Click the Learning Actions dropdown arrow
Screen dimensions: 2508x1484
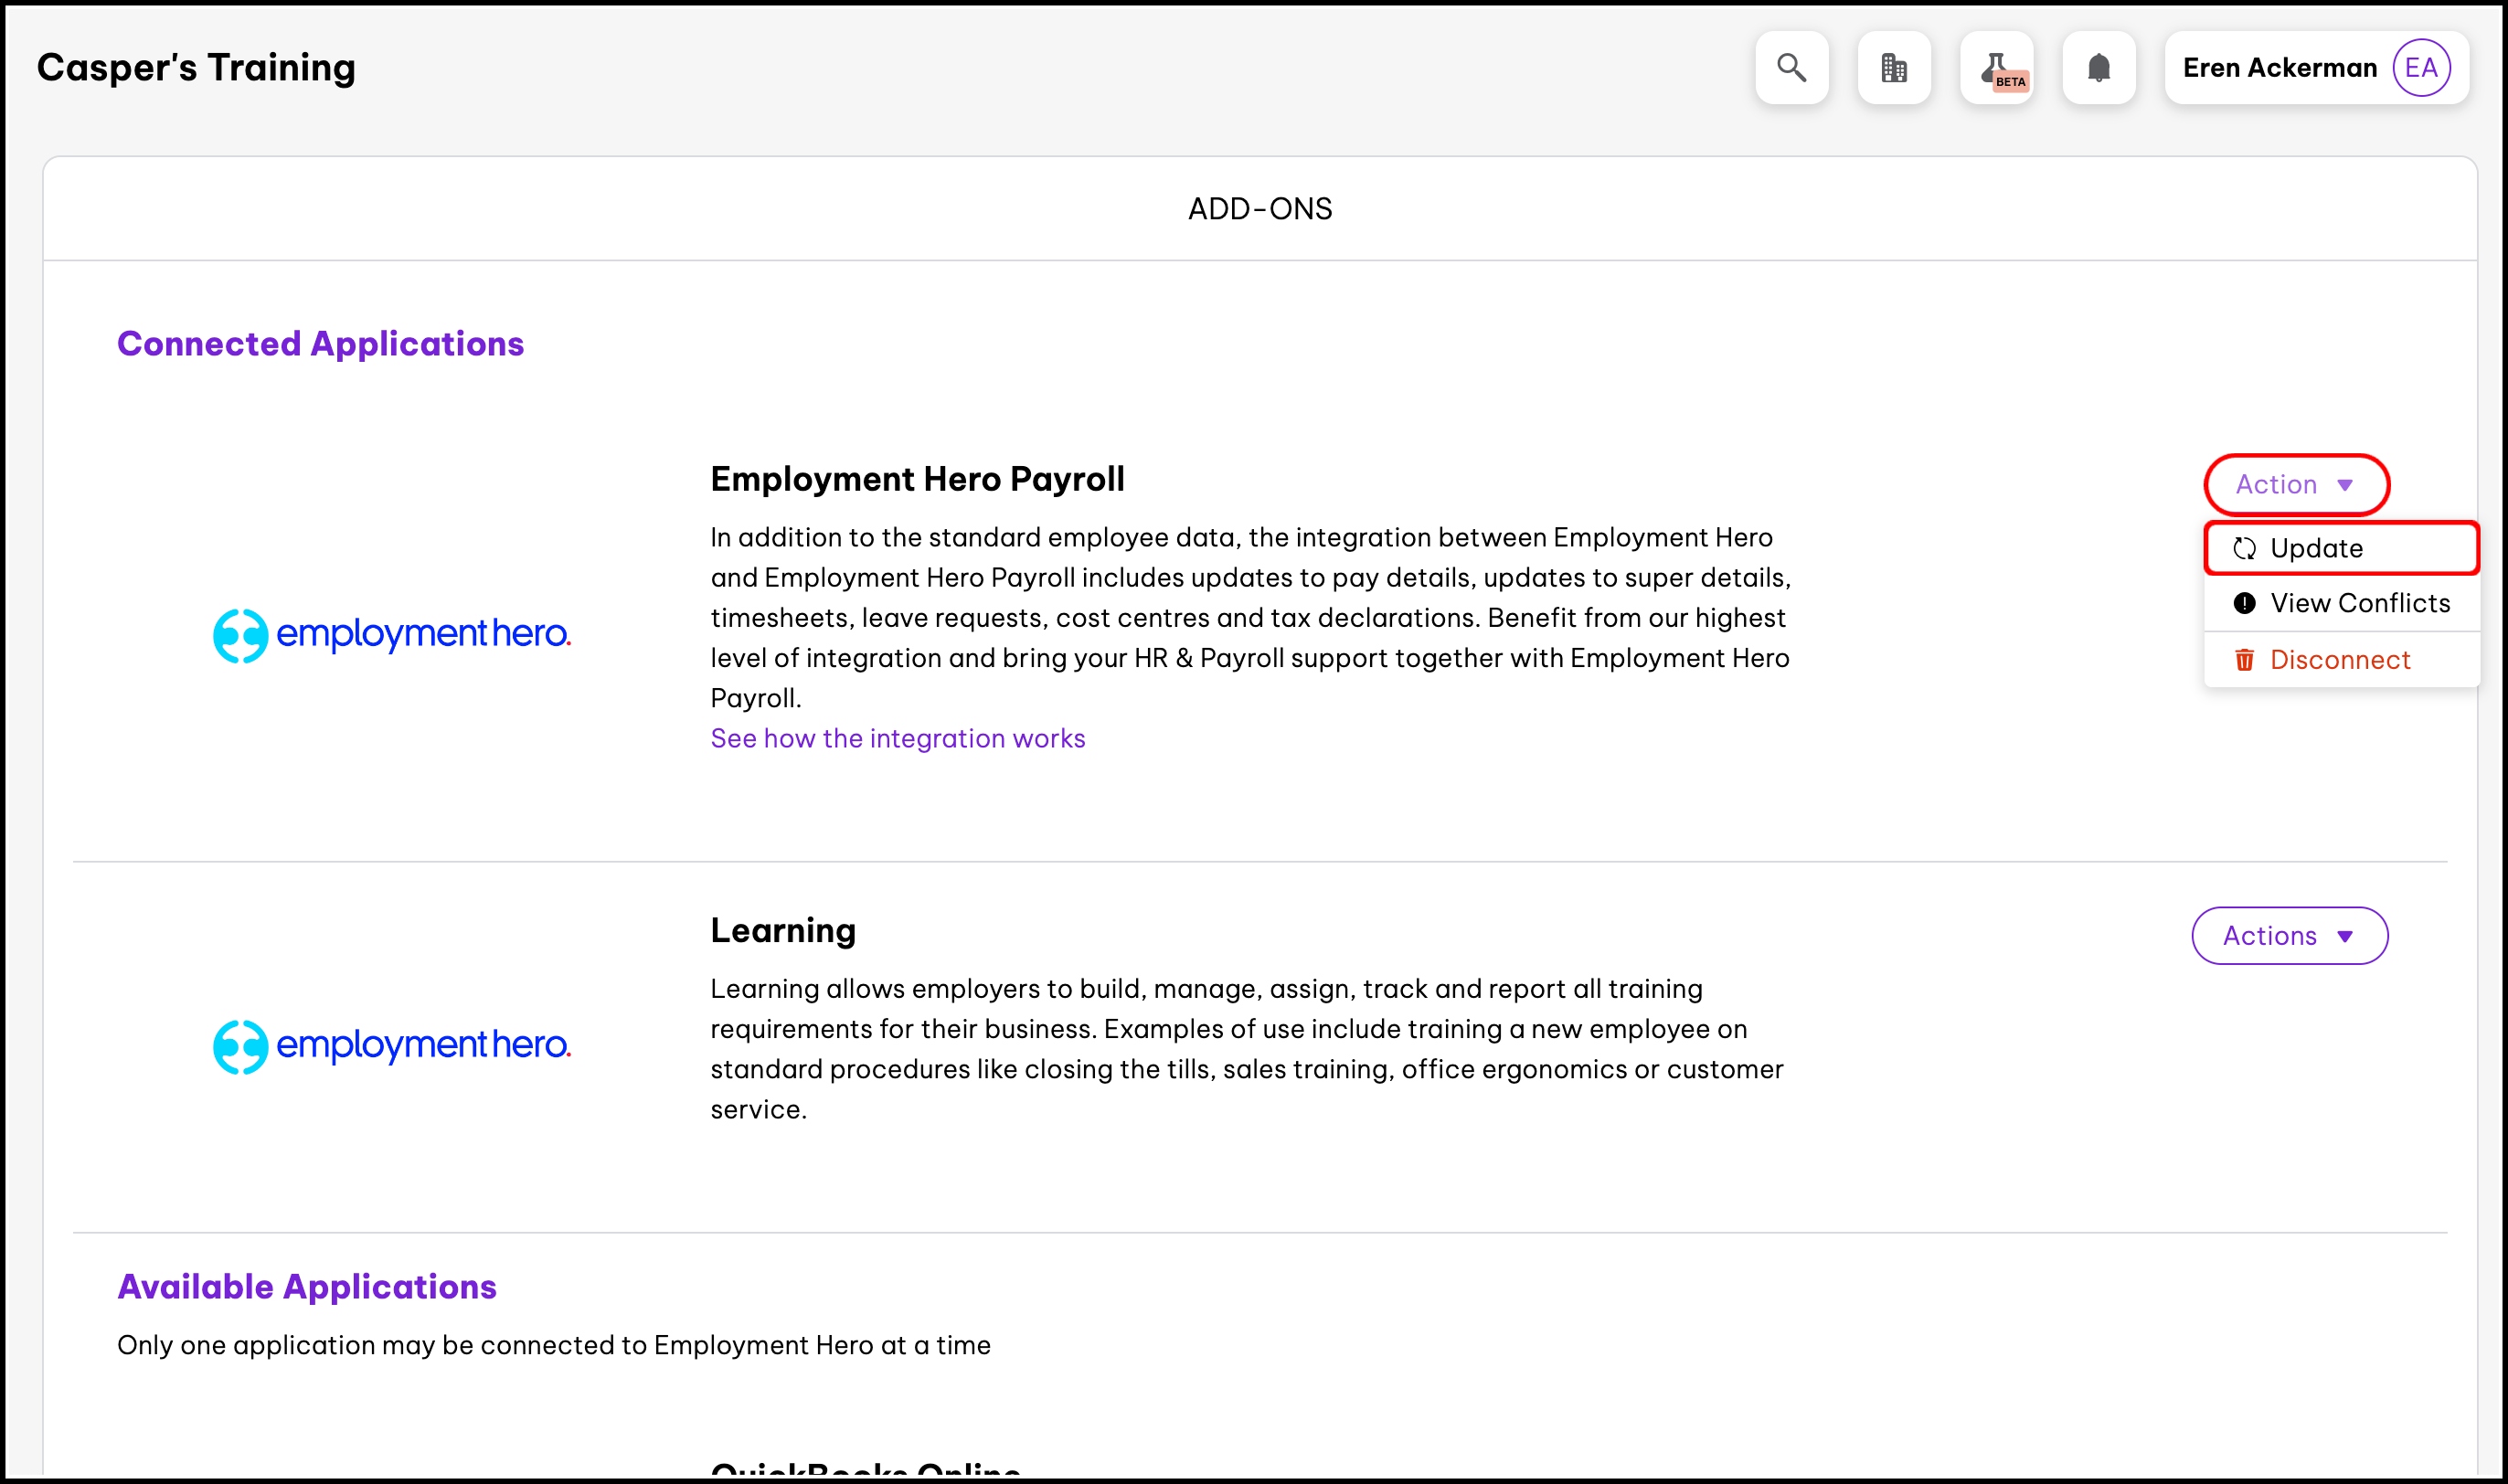(x=2345, y=937)
